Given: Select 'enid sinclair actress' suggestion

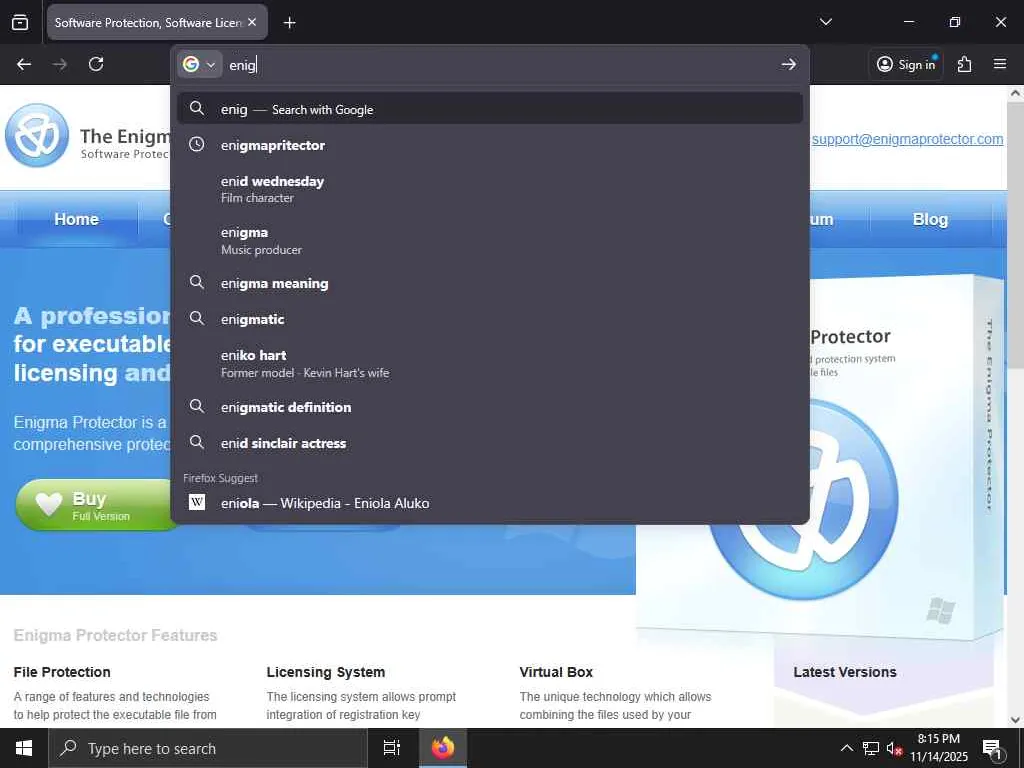Looking at the screenshot, I should click(x=490, y=443).
